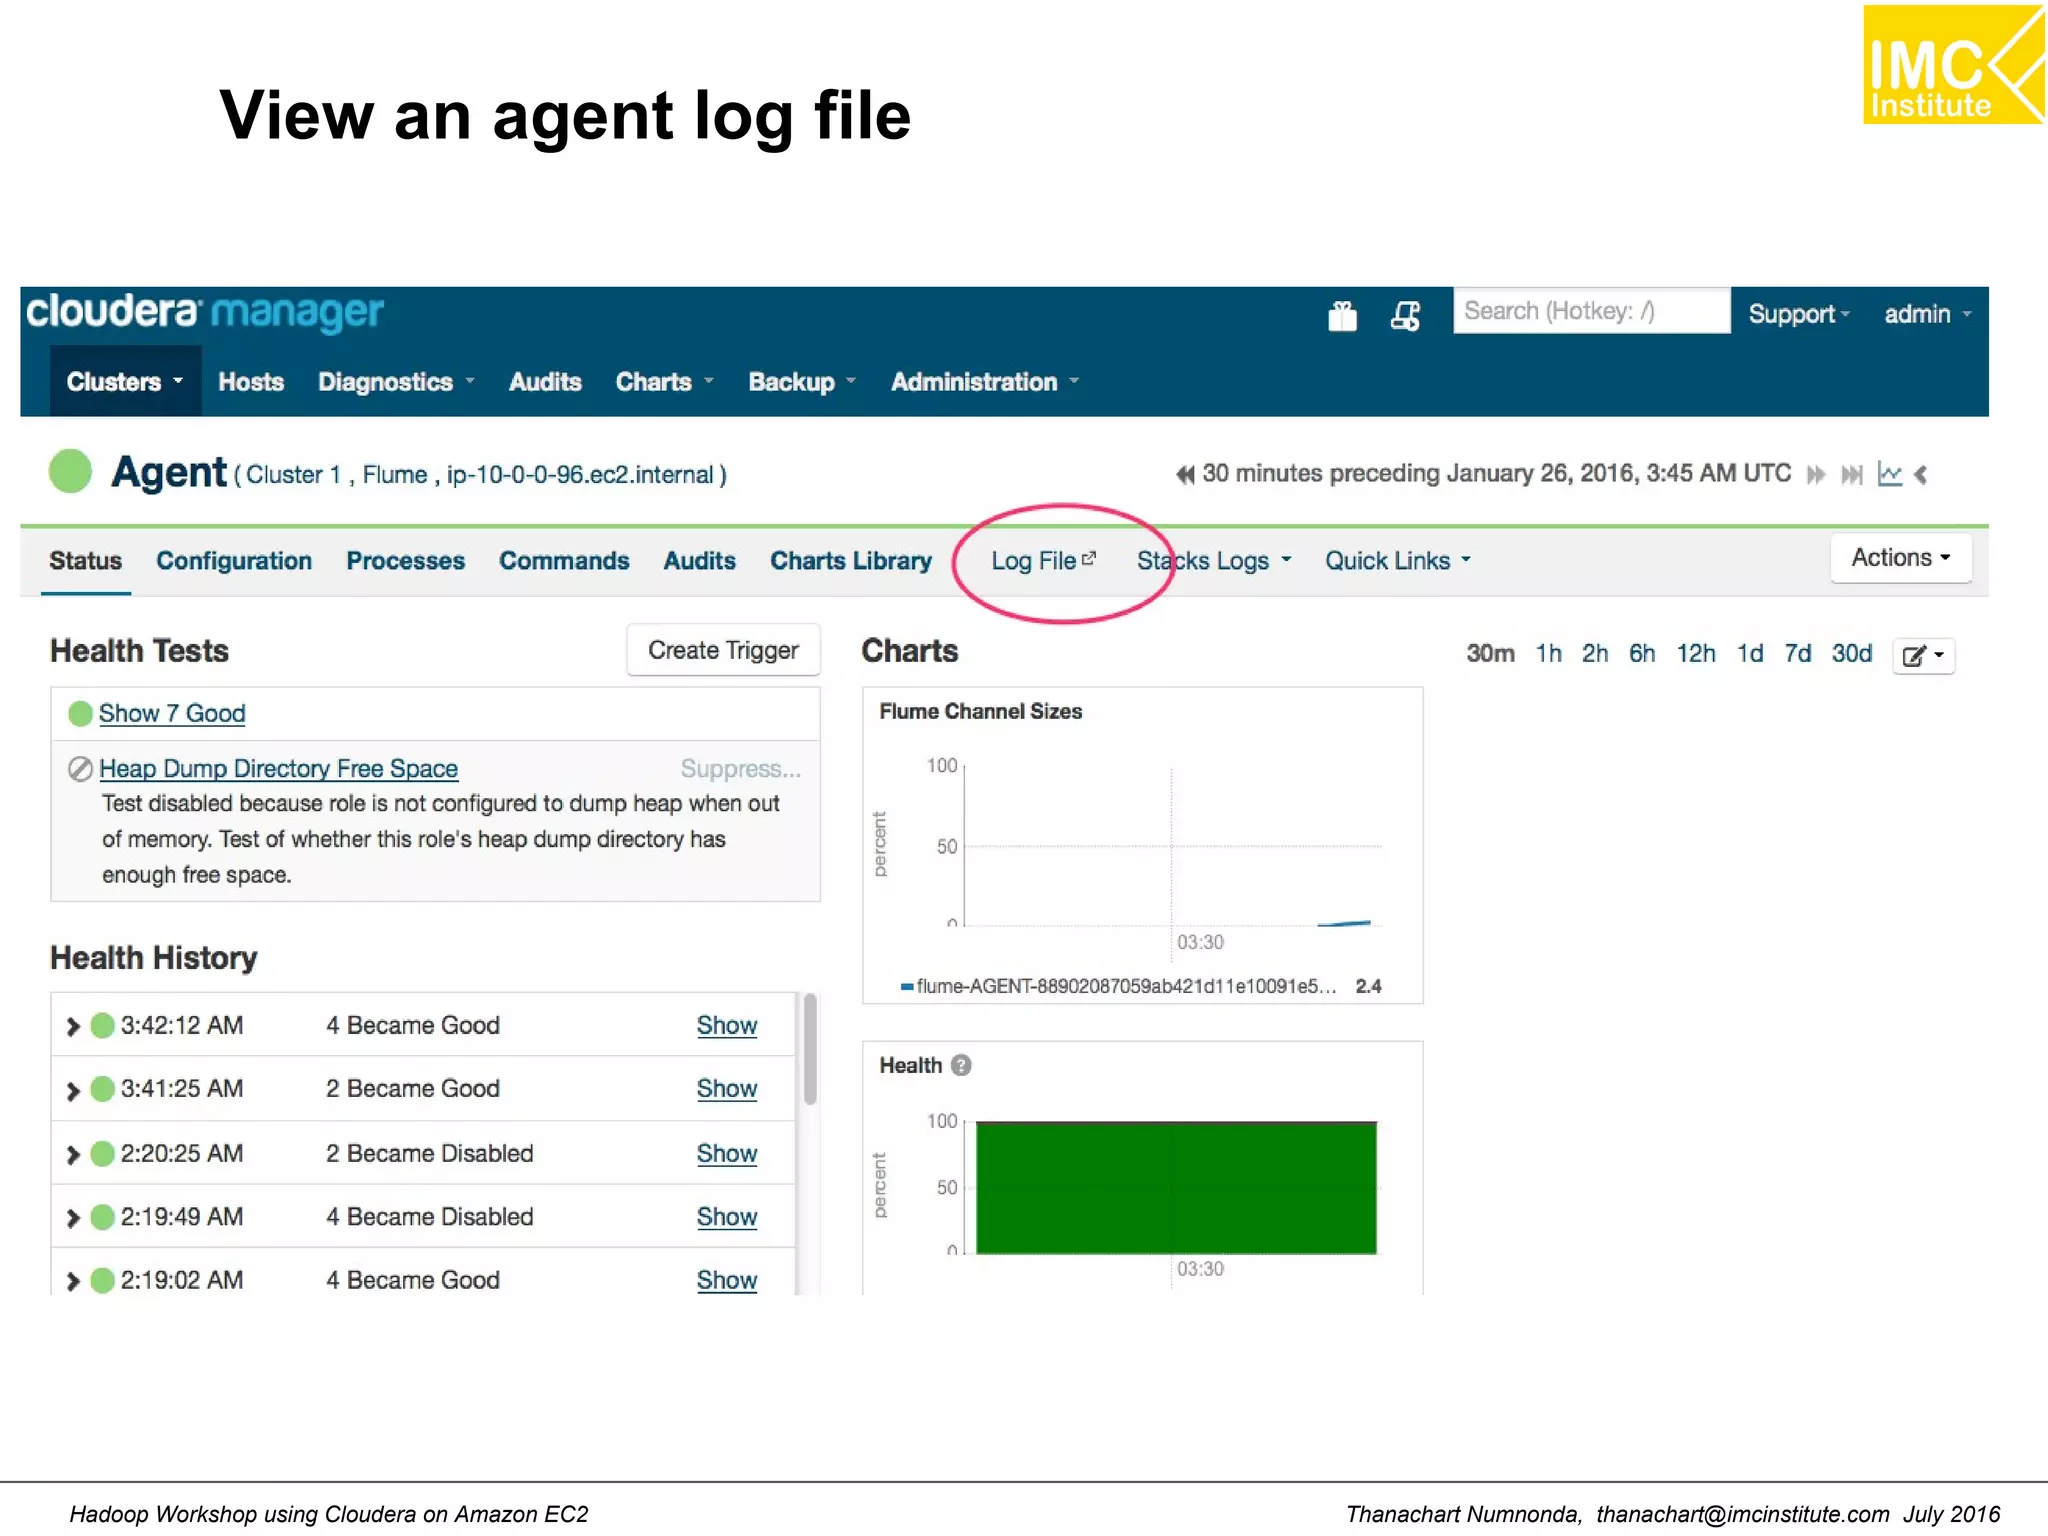The height and width of the screenshot is (1536, 2048).
Task: Click Show for the 2:19:49 AM event
Action: point(727,1217)
